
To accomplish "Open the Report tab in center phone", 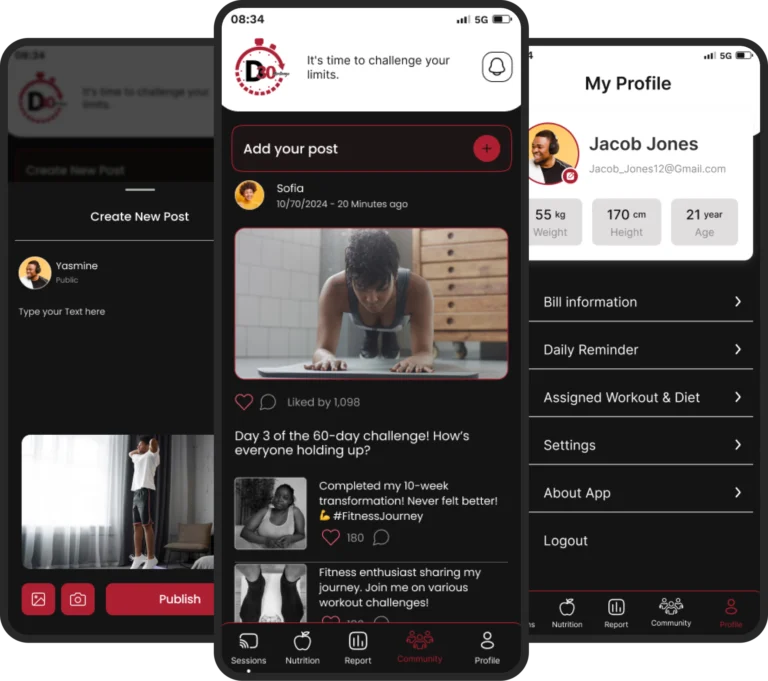I will pos(358,648).
